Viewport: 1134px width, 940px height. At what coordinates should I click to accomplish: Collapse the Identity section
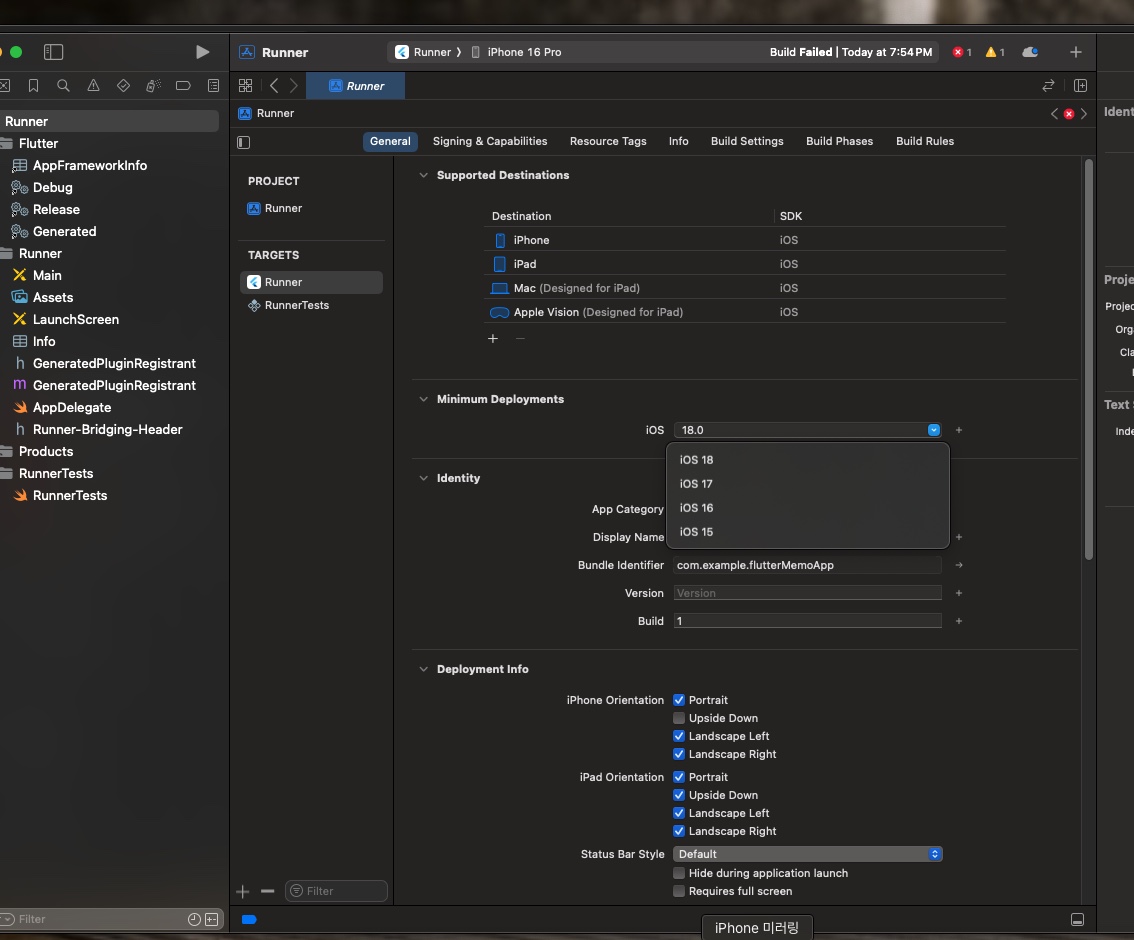pyautogui.click(x=424, y=478)
